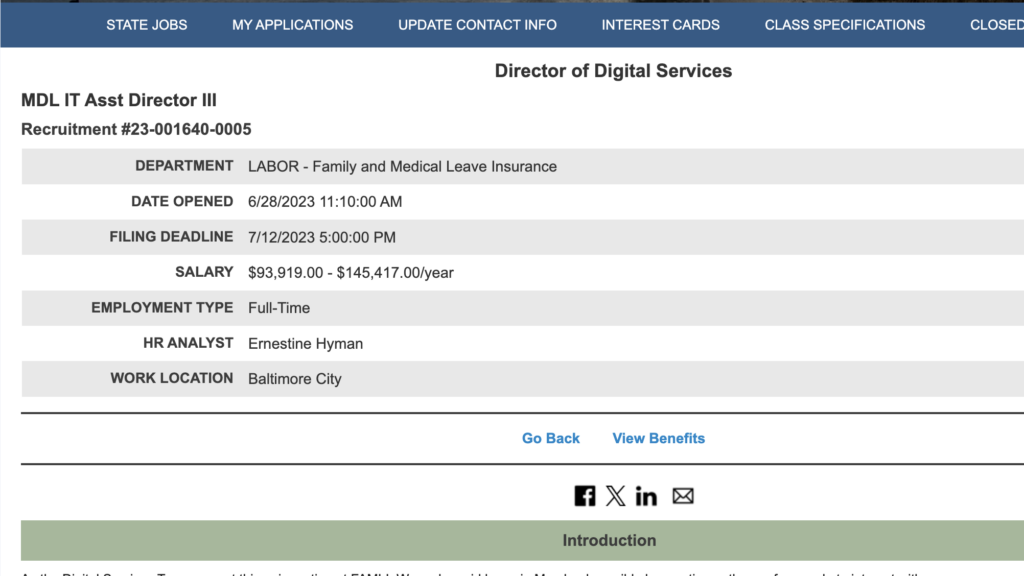The image size is (1024, 576).
Task: Share the job via LinkedIn icon
Action: coord(647,496)
